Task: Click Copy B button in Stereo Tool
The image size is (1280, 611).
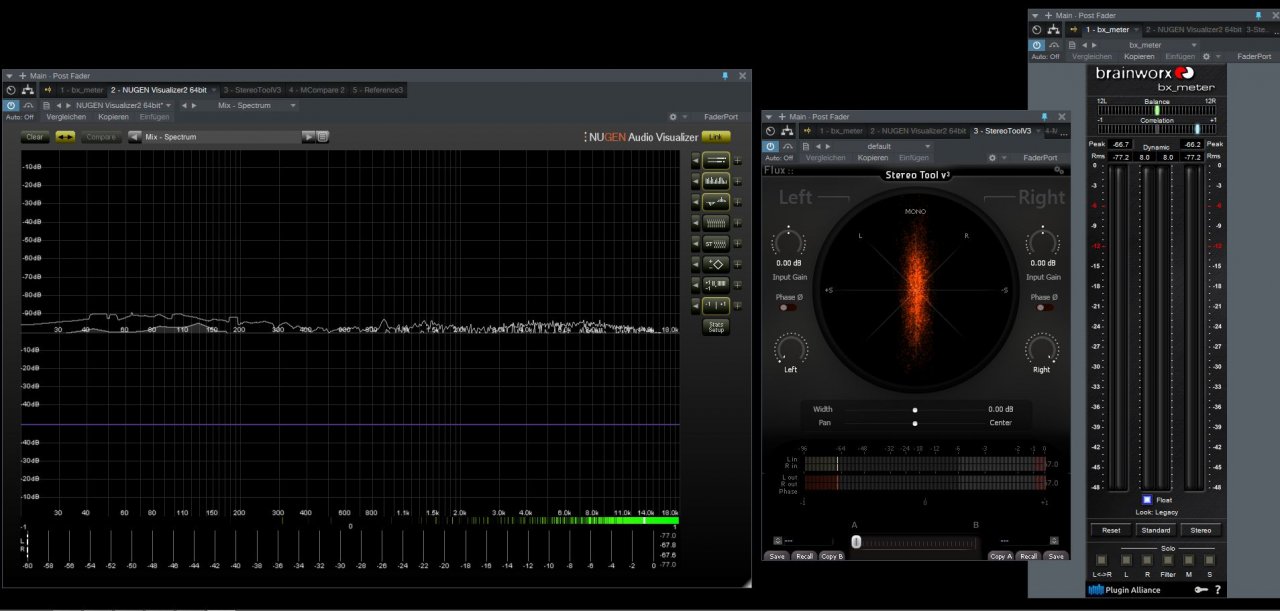Action: point(832,556)
